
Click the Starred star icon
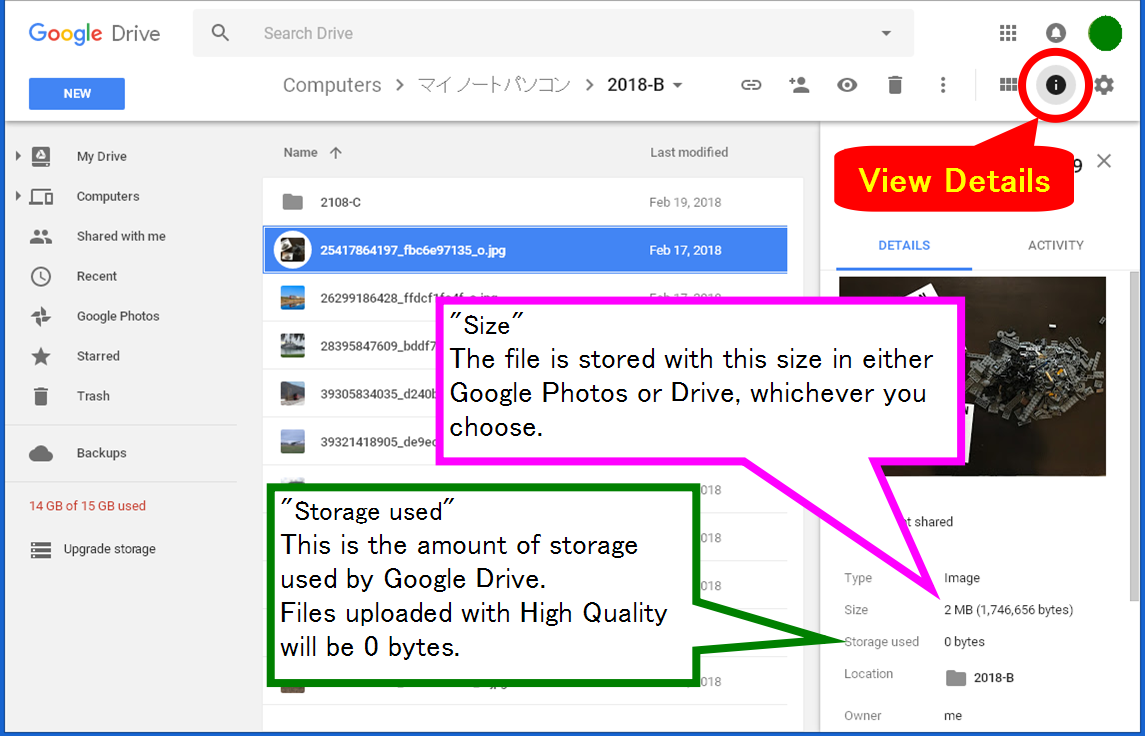click(x=41, y=356)
